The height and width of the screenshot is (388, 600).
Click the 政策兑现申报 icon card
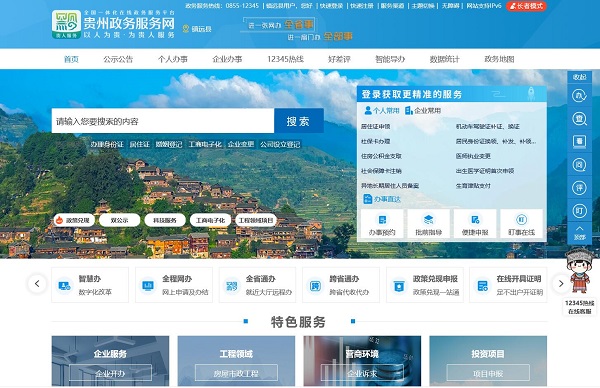tap(425, 285)
